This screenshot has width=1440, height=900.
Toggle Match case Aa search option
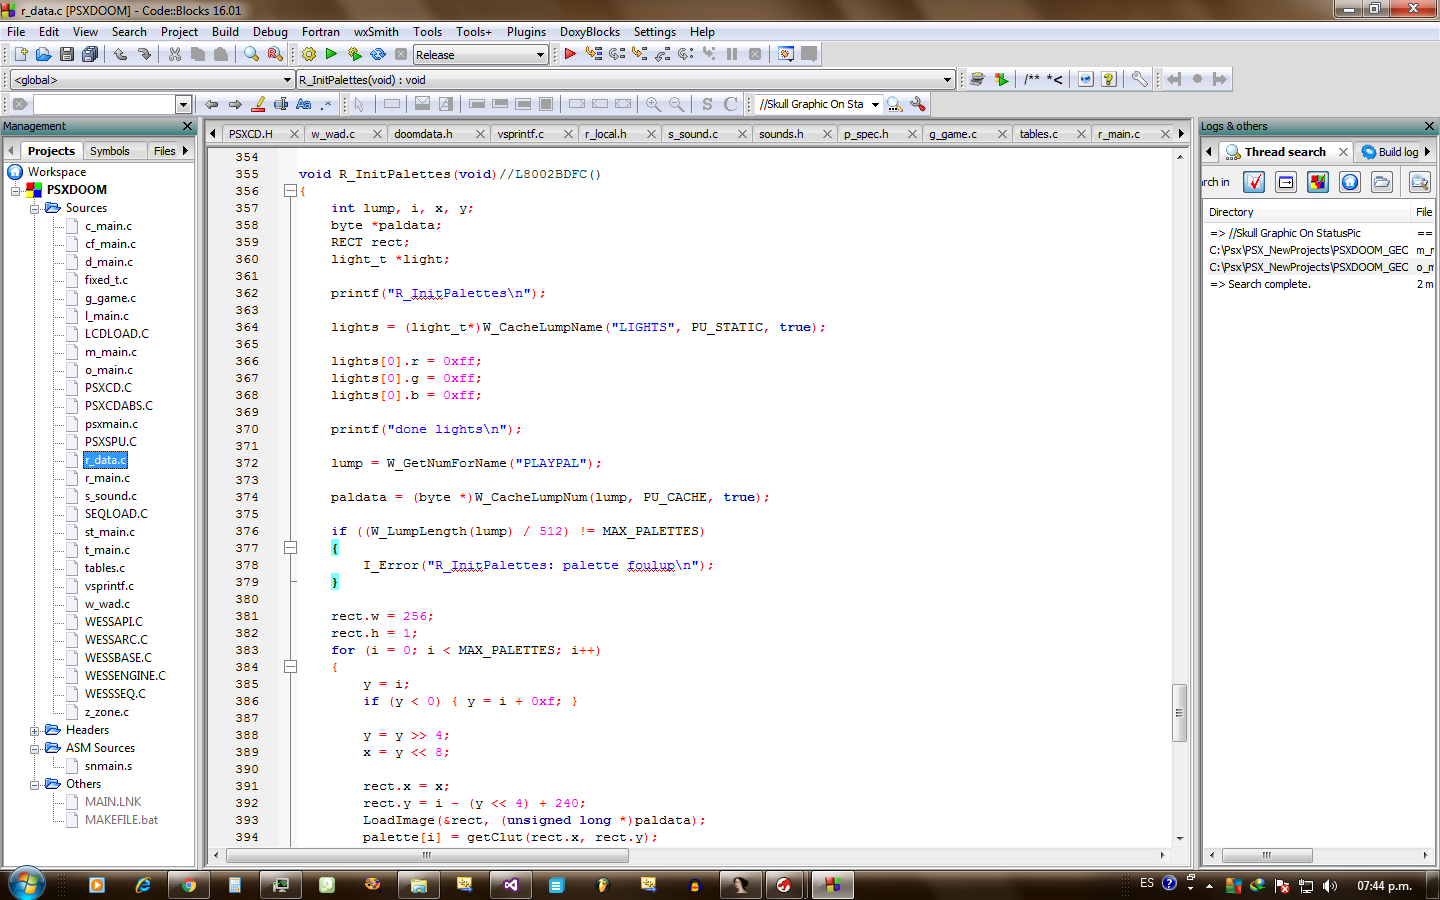coord(304,104)
